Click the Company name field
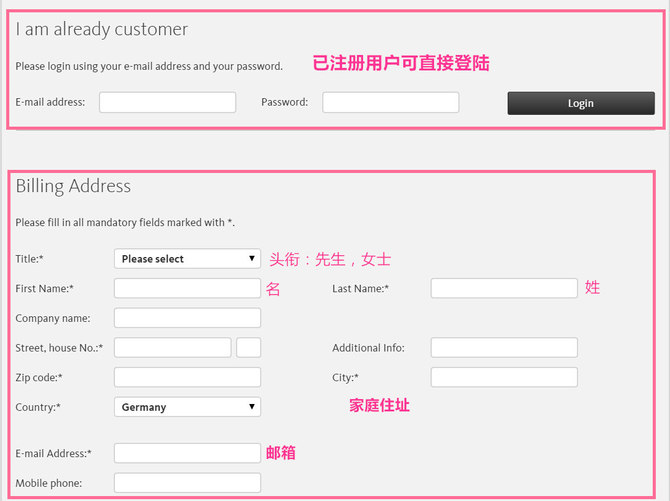670x501 pixels. (187, 318)
